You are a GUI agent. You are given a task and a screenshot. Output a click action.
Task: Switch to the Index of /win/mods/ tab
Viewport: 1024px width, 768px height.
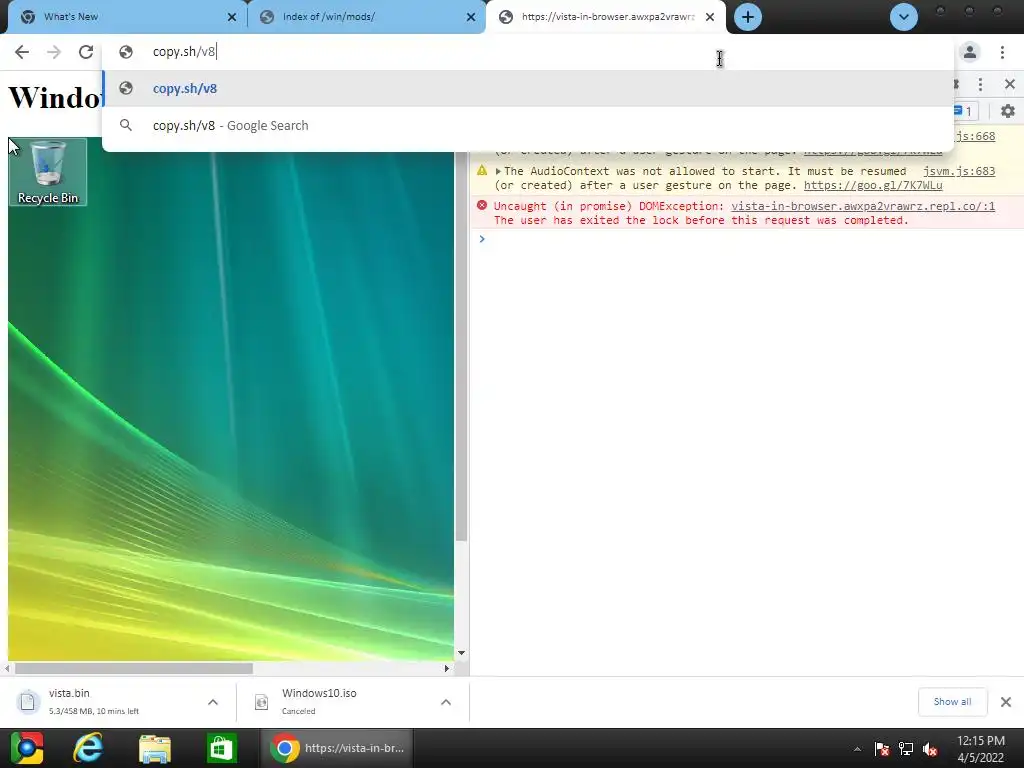[x=366, y=17]
